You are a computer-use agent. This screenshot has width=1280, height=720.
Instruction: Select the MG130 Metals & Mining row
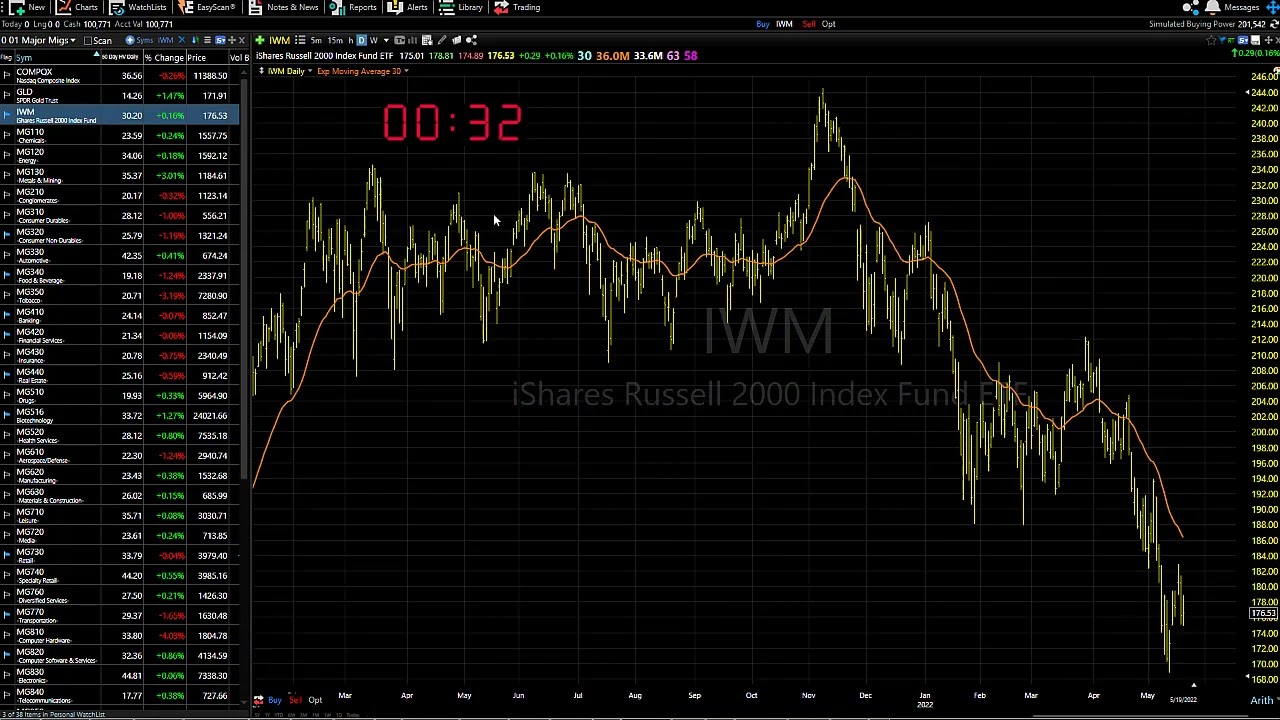(120, 176)
